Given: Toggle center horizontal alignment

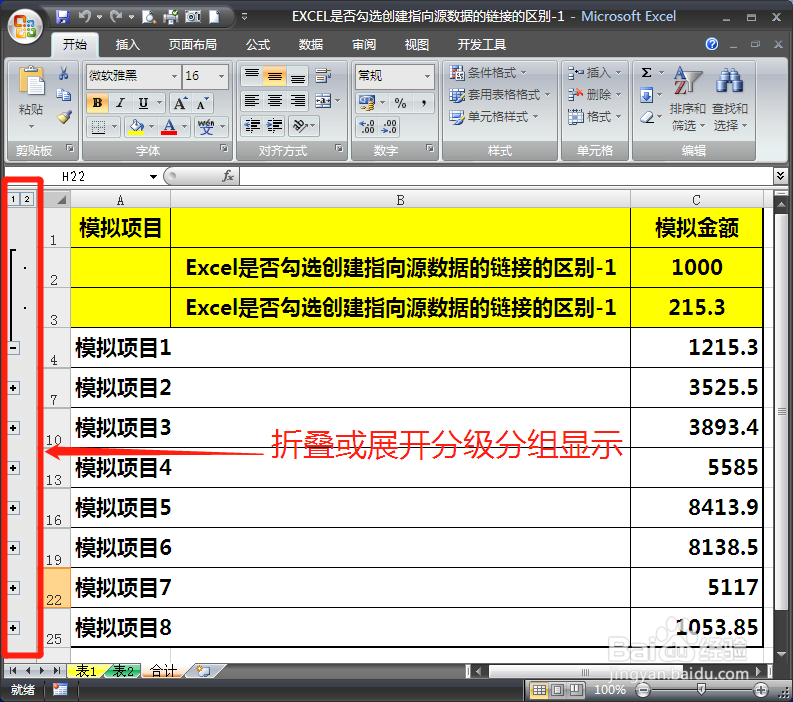Looking at the screenshot, I should pyautogui.click(x=275, y=101).
